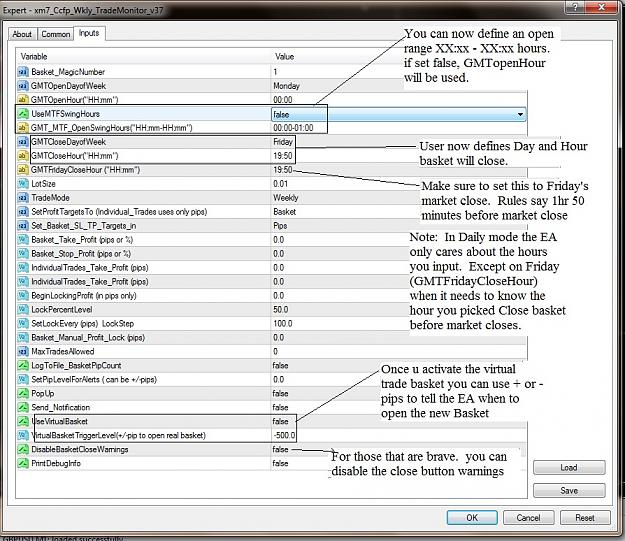
Task: Select the false value of PrintDebugInfo
Action: (x=280, y=463)
